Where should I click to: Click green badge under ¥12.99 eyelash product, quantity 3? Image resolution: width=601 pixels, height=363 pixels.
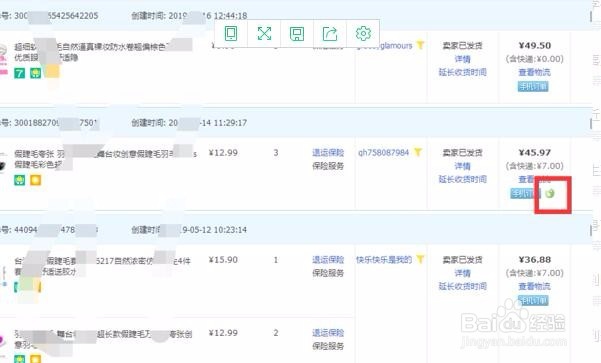coord(20,180)
